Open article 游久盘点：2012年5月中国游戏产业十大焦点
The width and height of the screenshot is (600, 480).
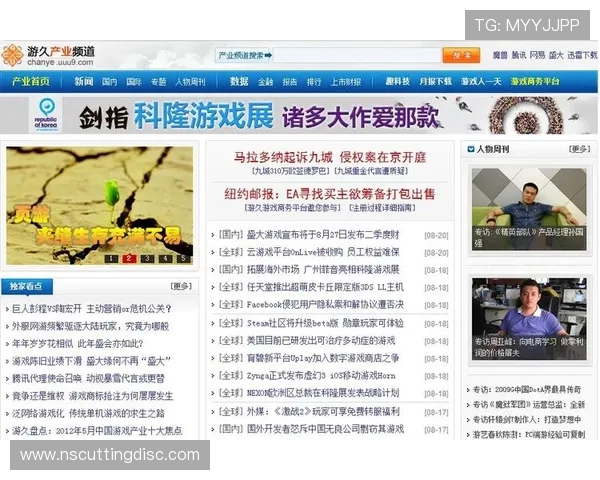[x=97, y=431]
